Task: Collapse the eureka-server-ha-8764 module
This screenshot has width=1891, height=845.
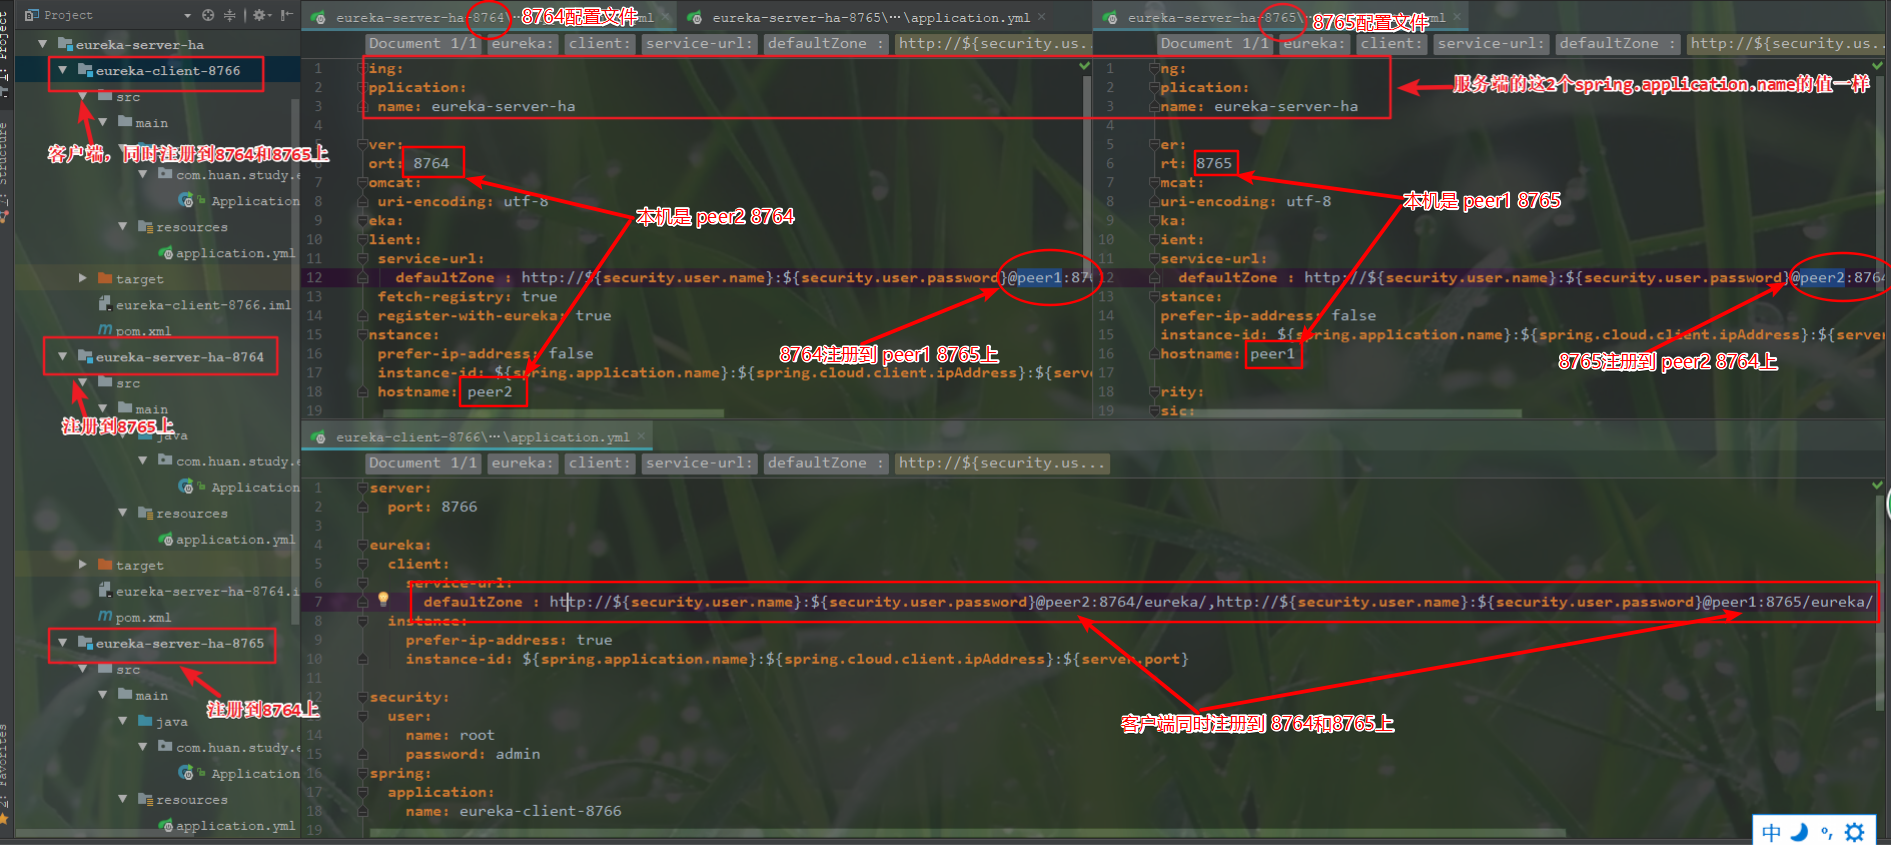Action: [x=63, y=356]
